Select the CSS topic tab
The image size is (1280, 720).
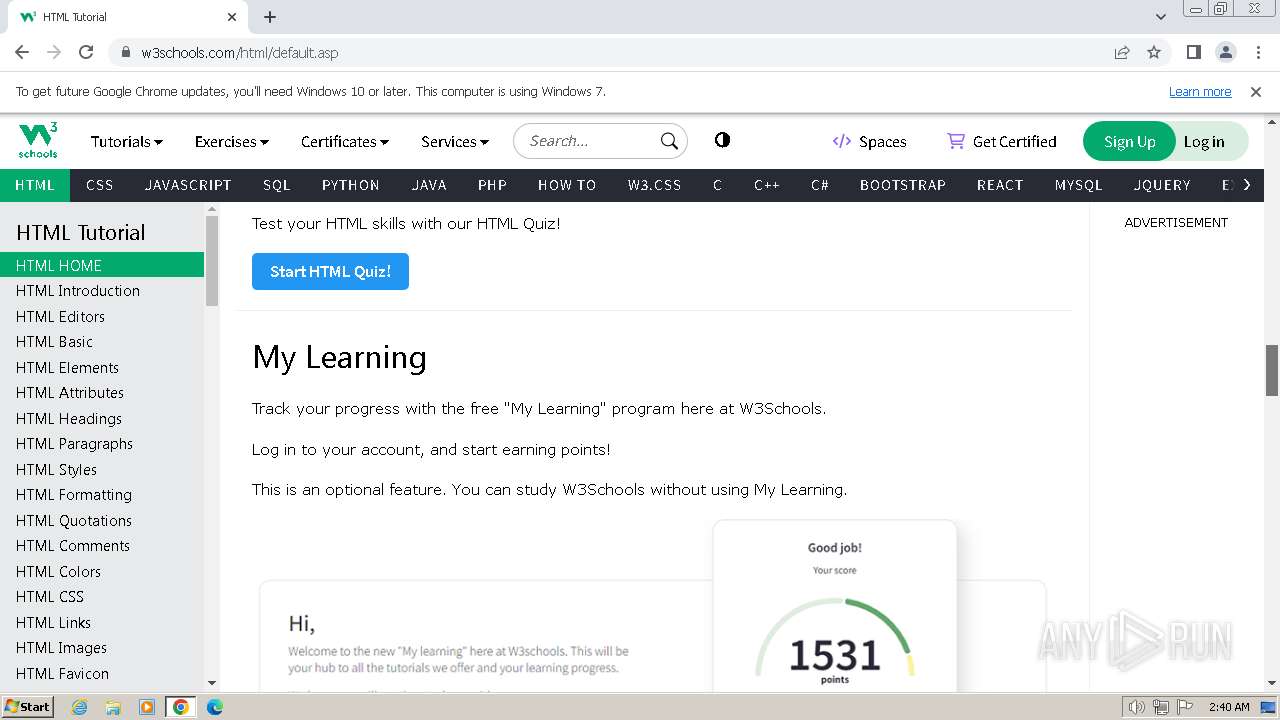[100, 185]
